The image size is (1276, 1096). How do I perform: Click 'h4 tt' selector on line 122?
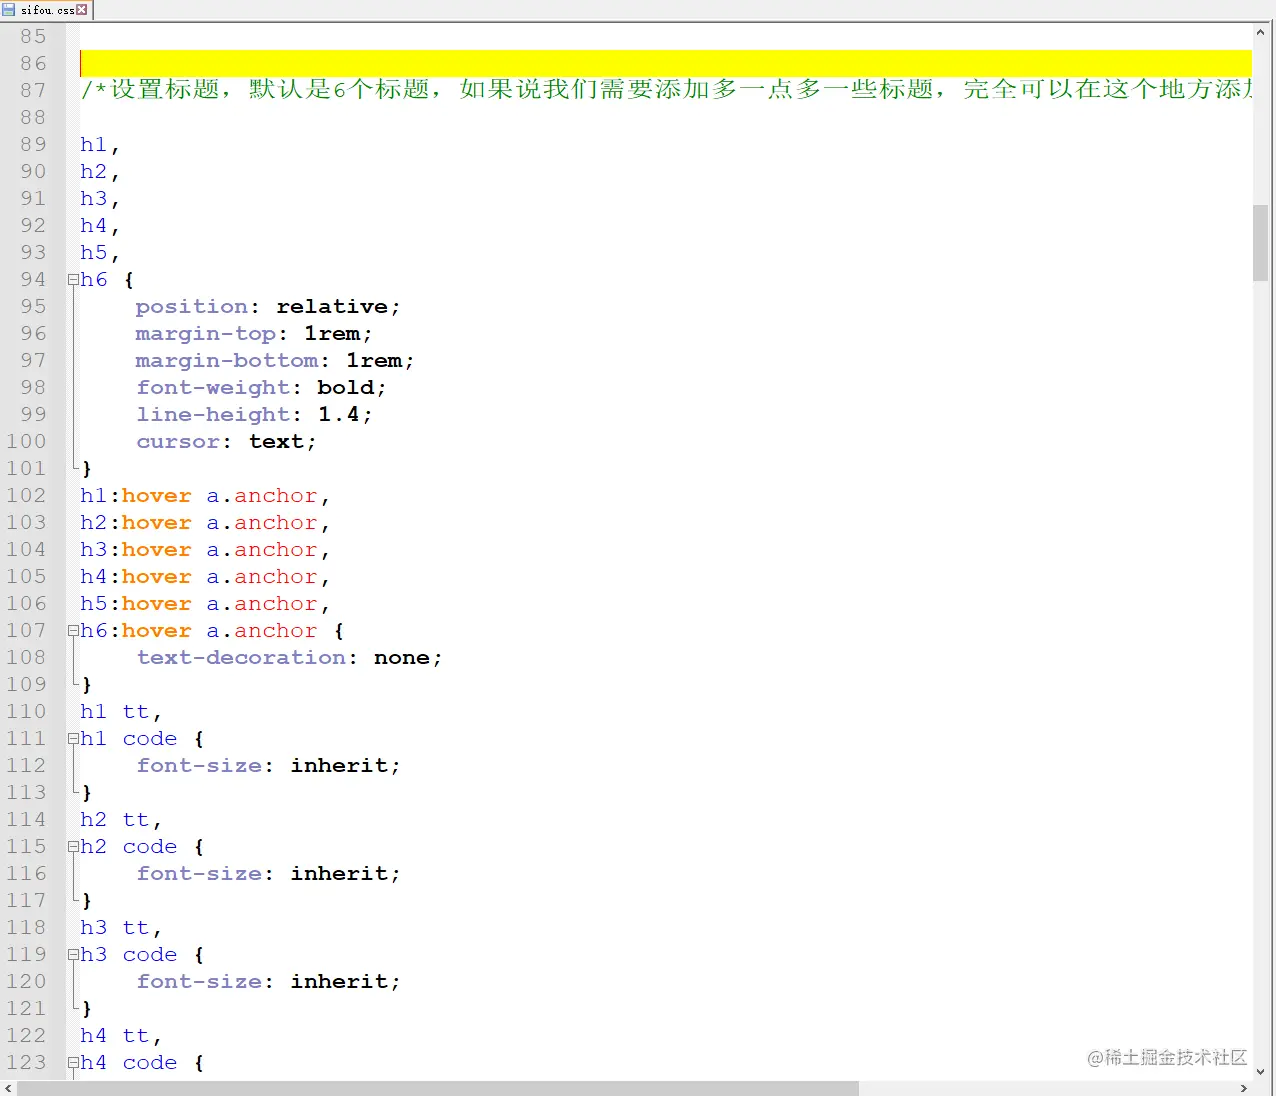tap(114, 1036)
